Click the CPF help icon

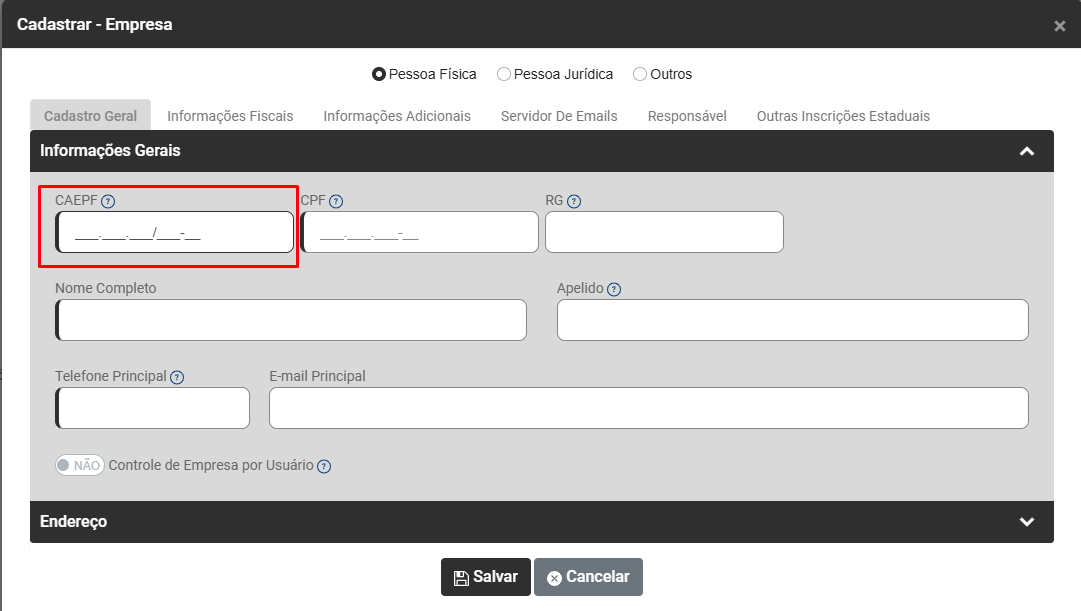[x=336, y=201]
